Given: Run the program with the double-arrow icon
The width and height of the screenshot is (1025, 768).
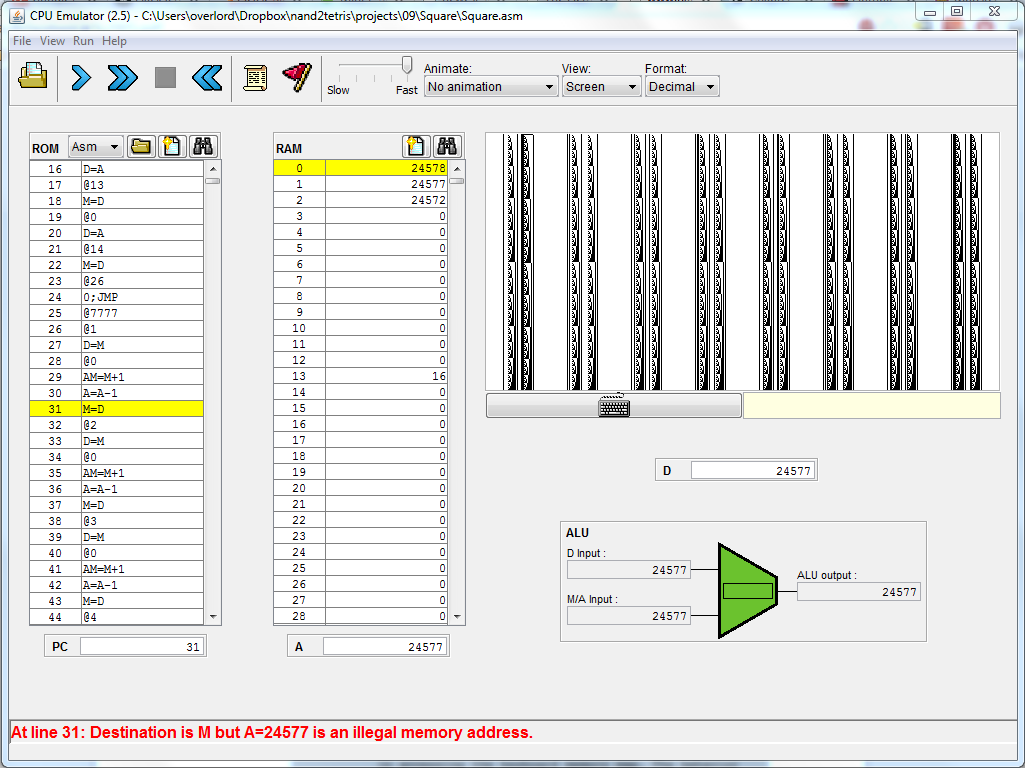Looking at the screenshot, I should 122,78.
